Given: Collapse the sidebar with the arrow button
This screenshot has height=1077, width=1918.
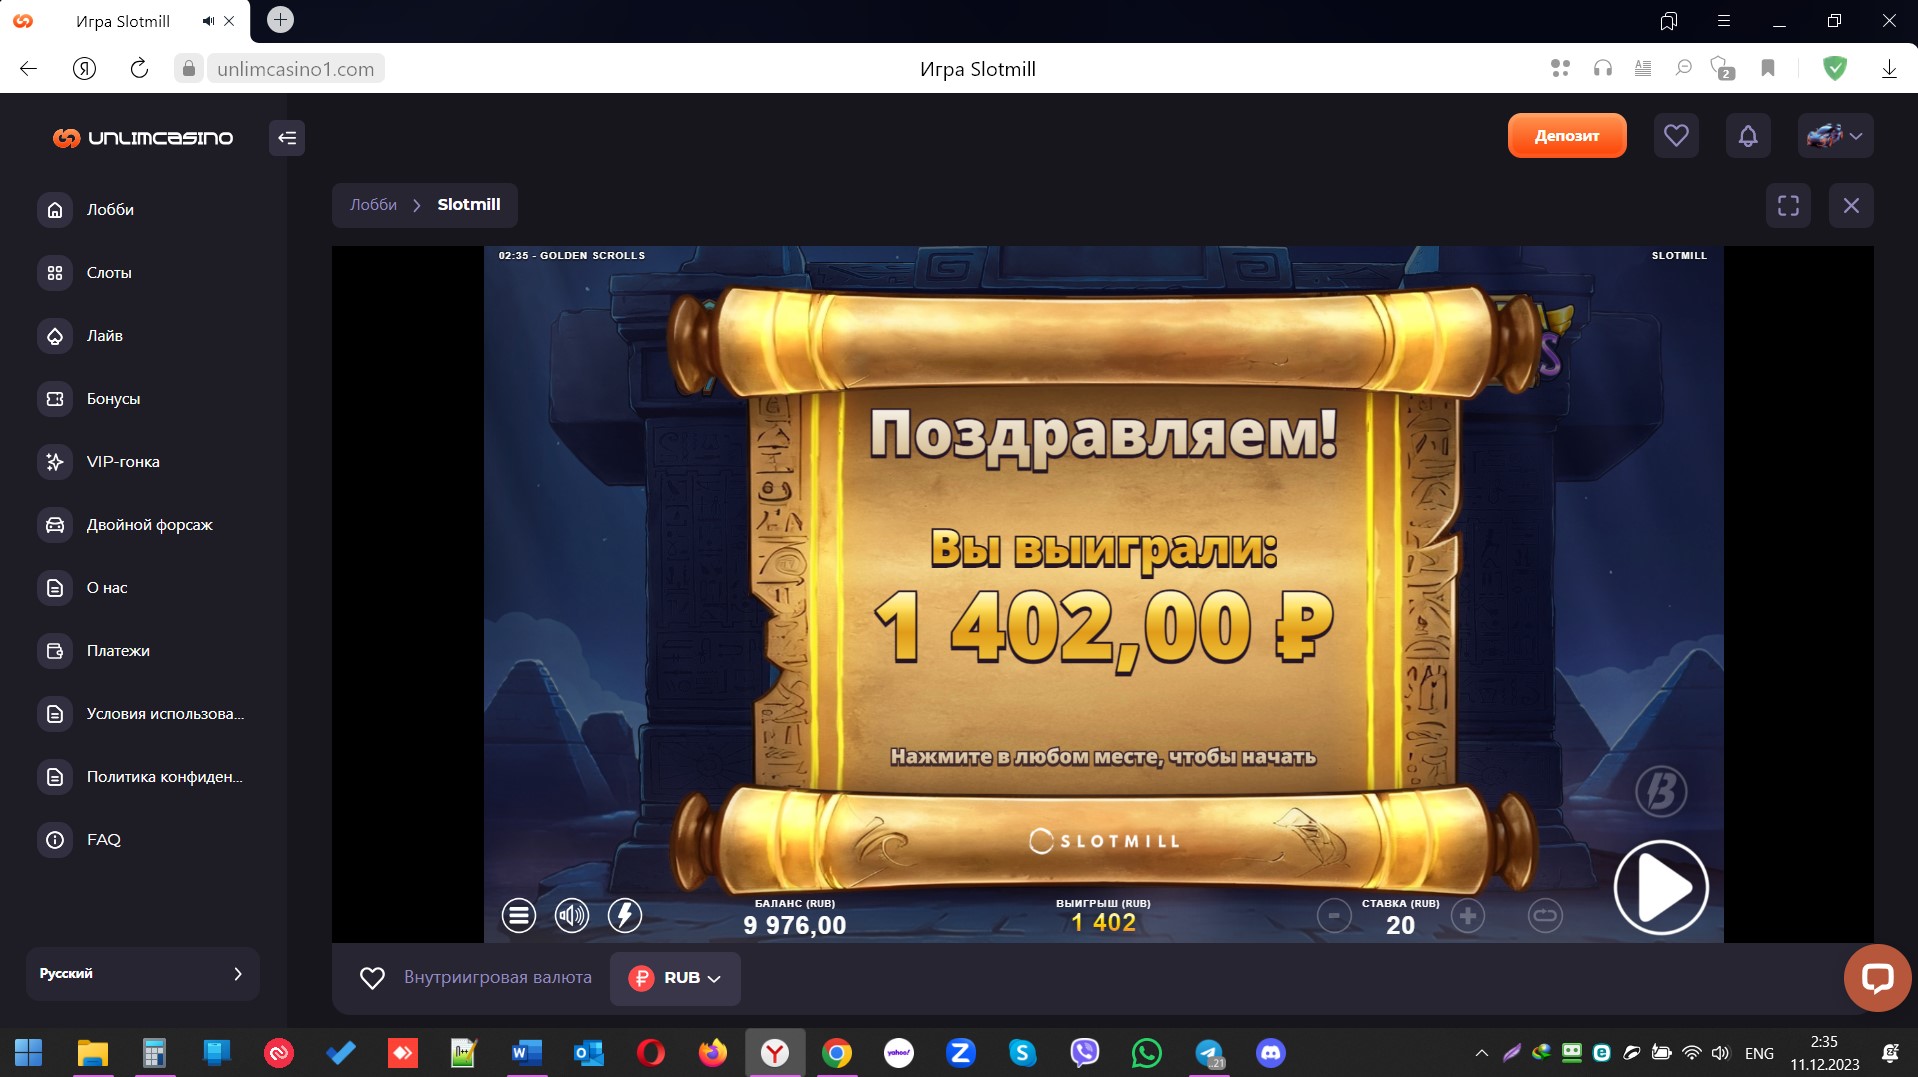Looking at the screenshot, I should (x=287, y=138).
